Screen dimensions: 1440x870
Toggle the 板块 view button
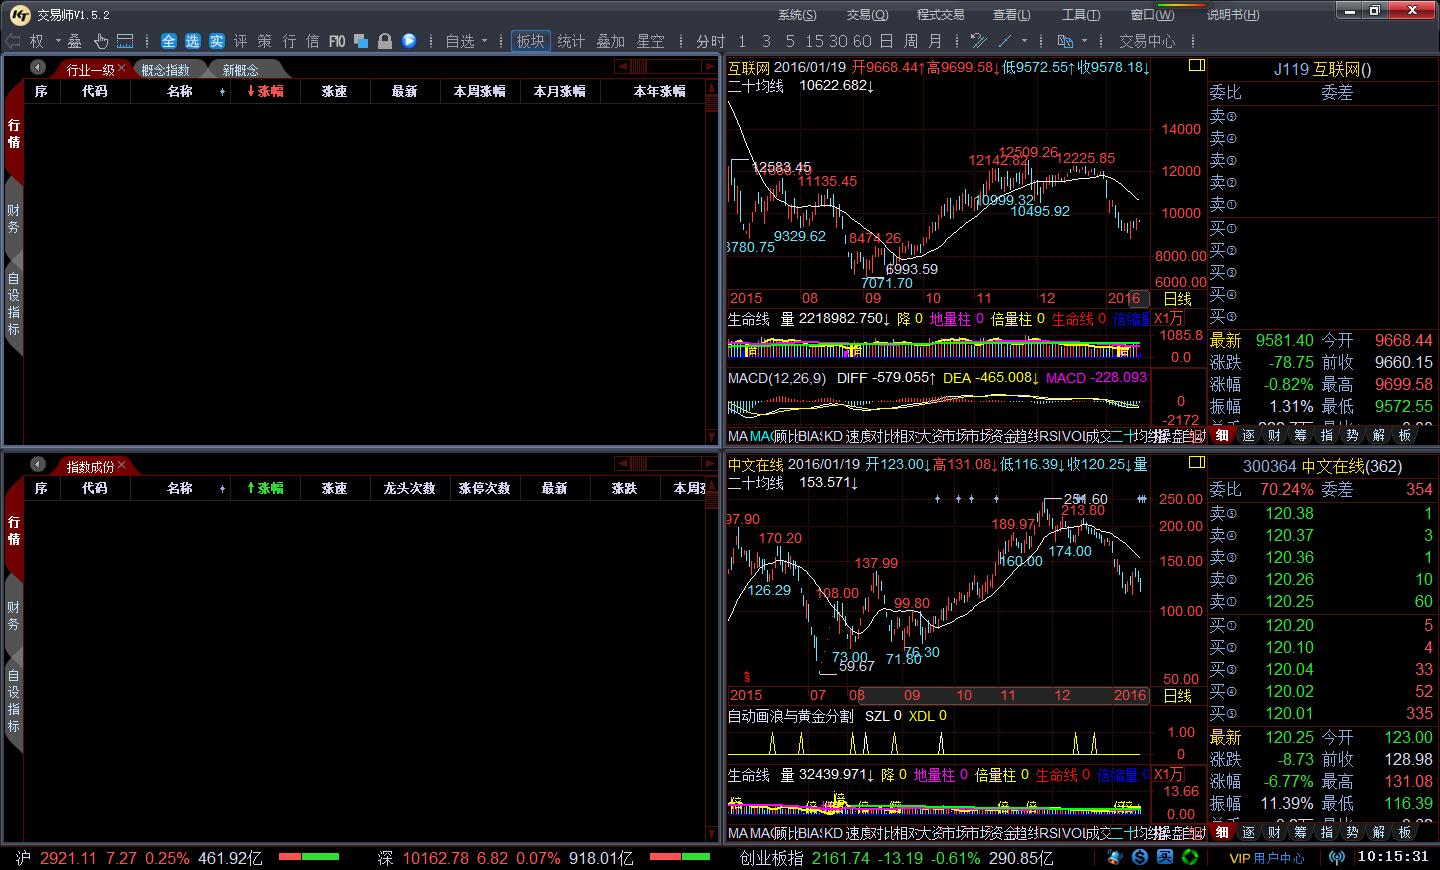pos(530,41)
